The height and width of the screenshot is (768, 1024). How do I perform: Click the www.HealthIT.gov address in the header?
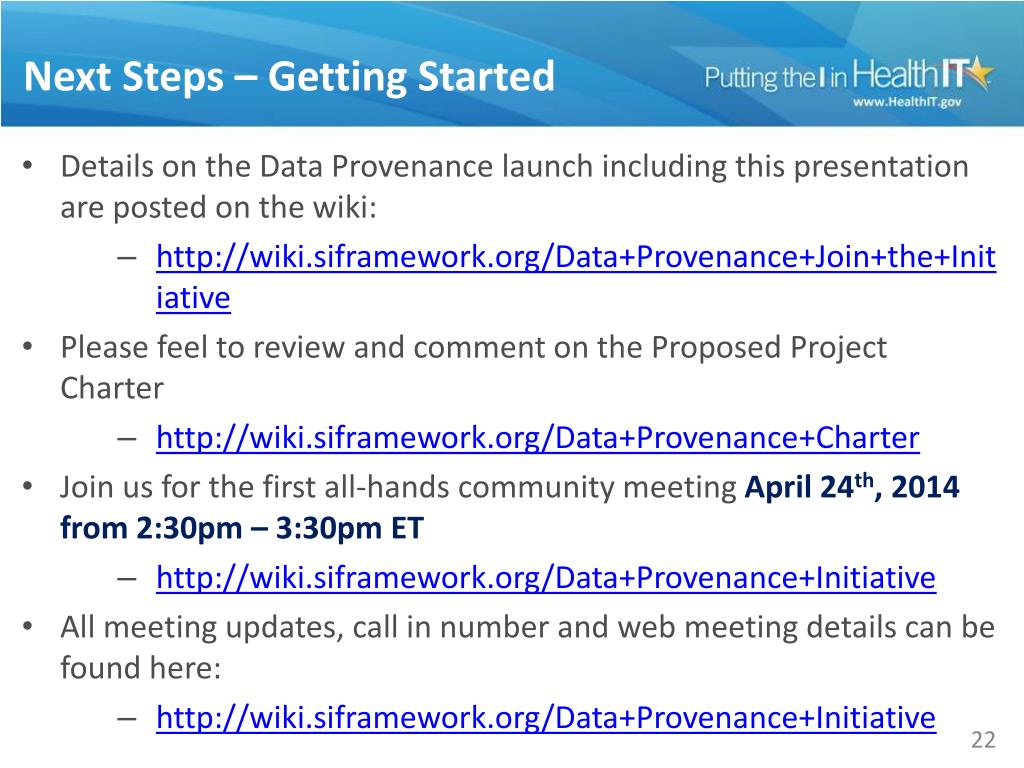coord(907,103)
